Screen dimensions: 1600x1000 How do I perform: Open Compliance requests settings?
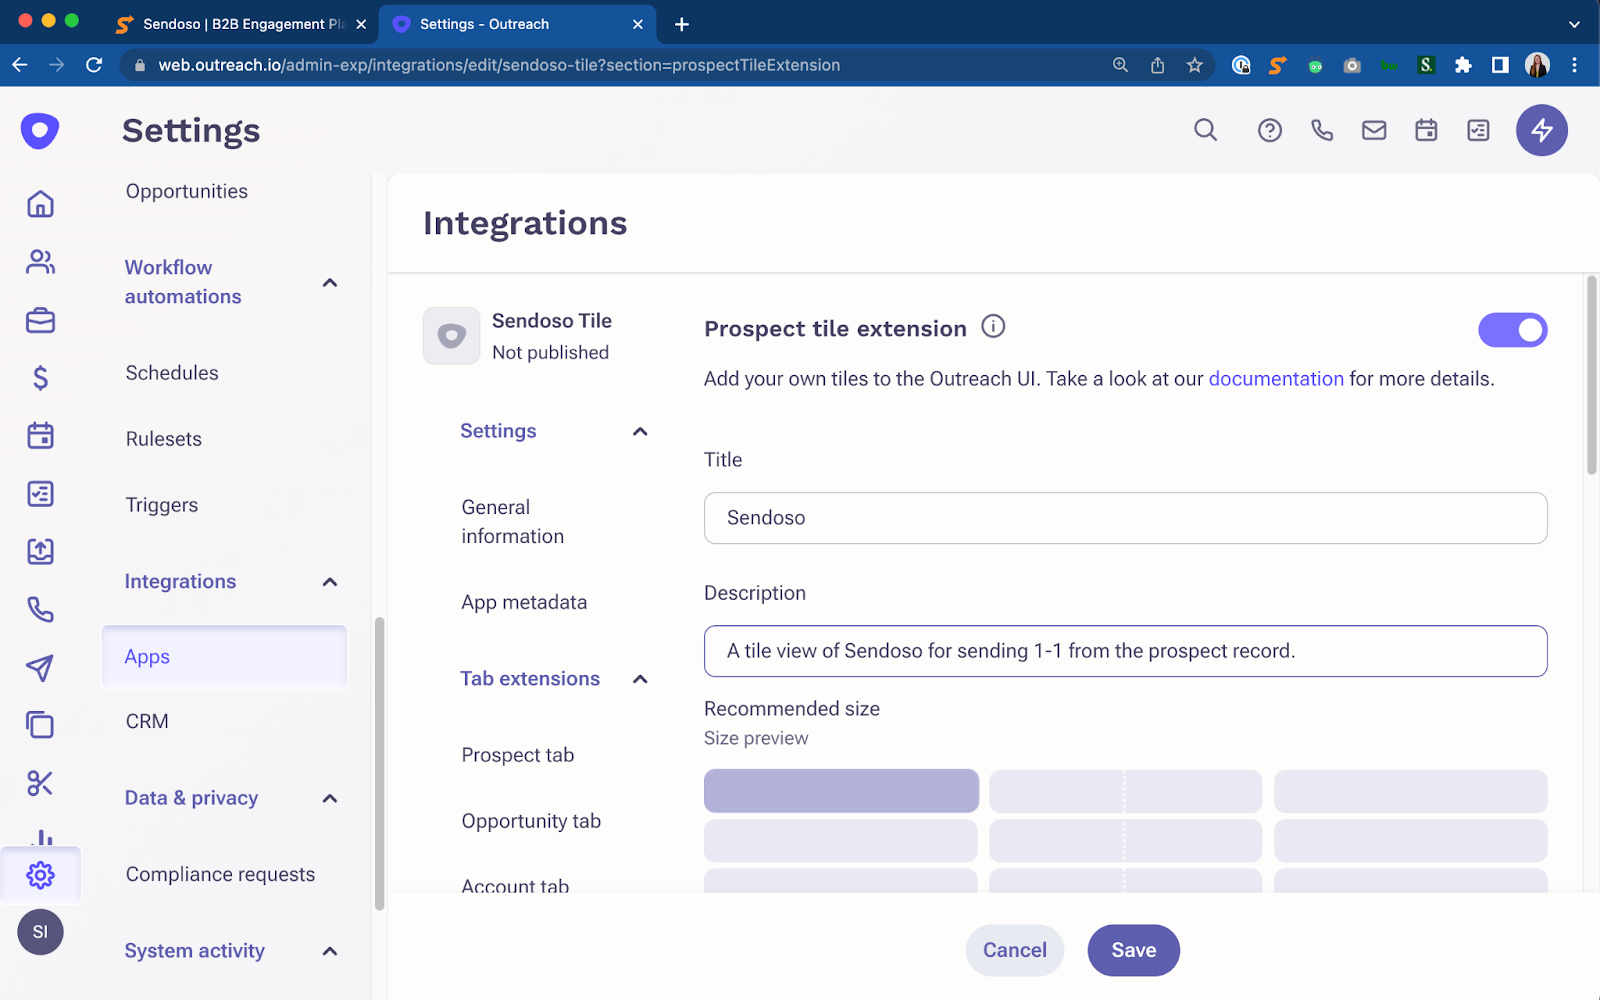220,874
